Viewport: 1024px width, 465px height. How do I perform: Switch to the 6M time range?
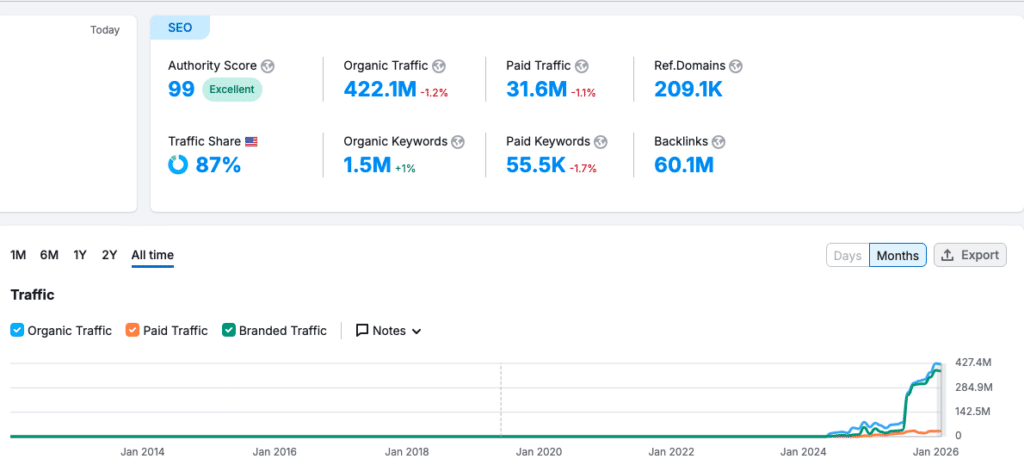point(49,255)
